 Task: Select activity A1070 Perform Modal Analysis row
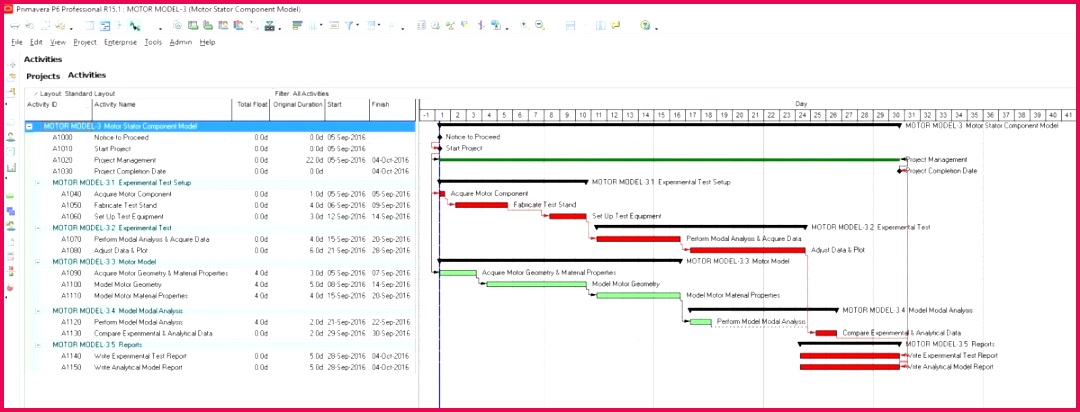[x=150, y=239]
